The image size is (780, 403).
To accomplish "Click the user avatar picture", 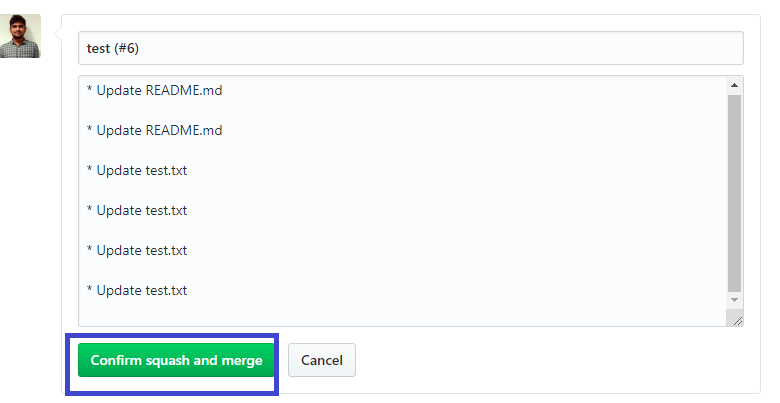I will [x=20, y=36].
